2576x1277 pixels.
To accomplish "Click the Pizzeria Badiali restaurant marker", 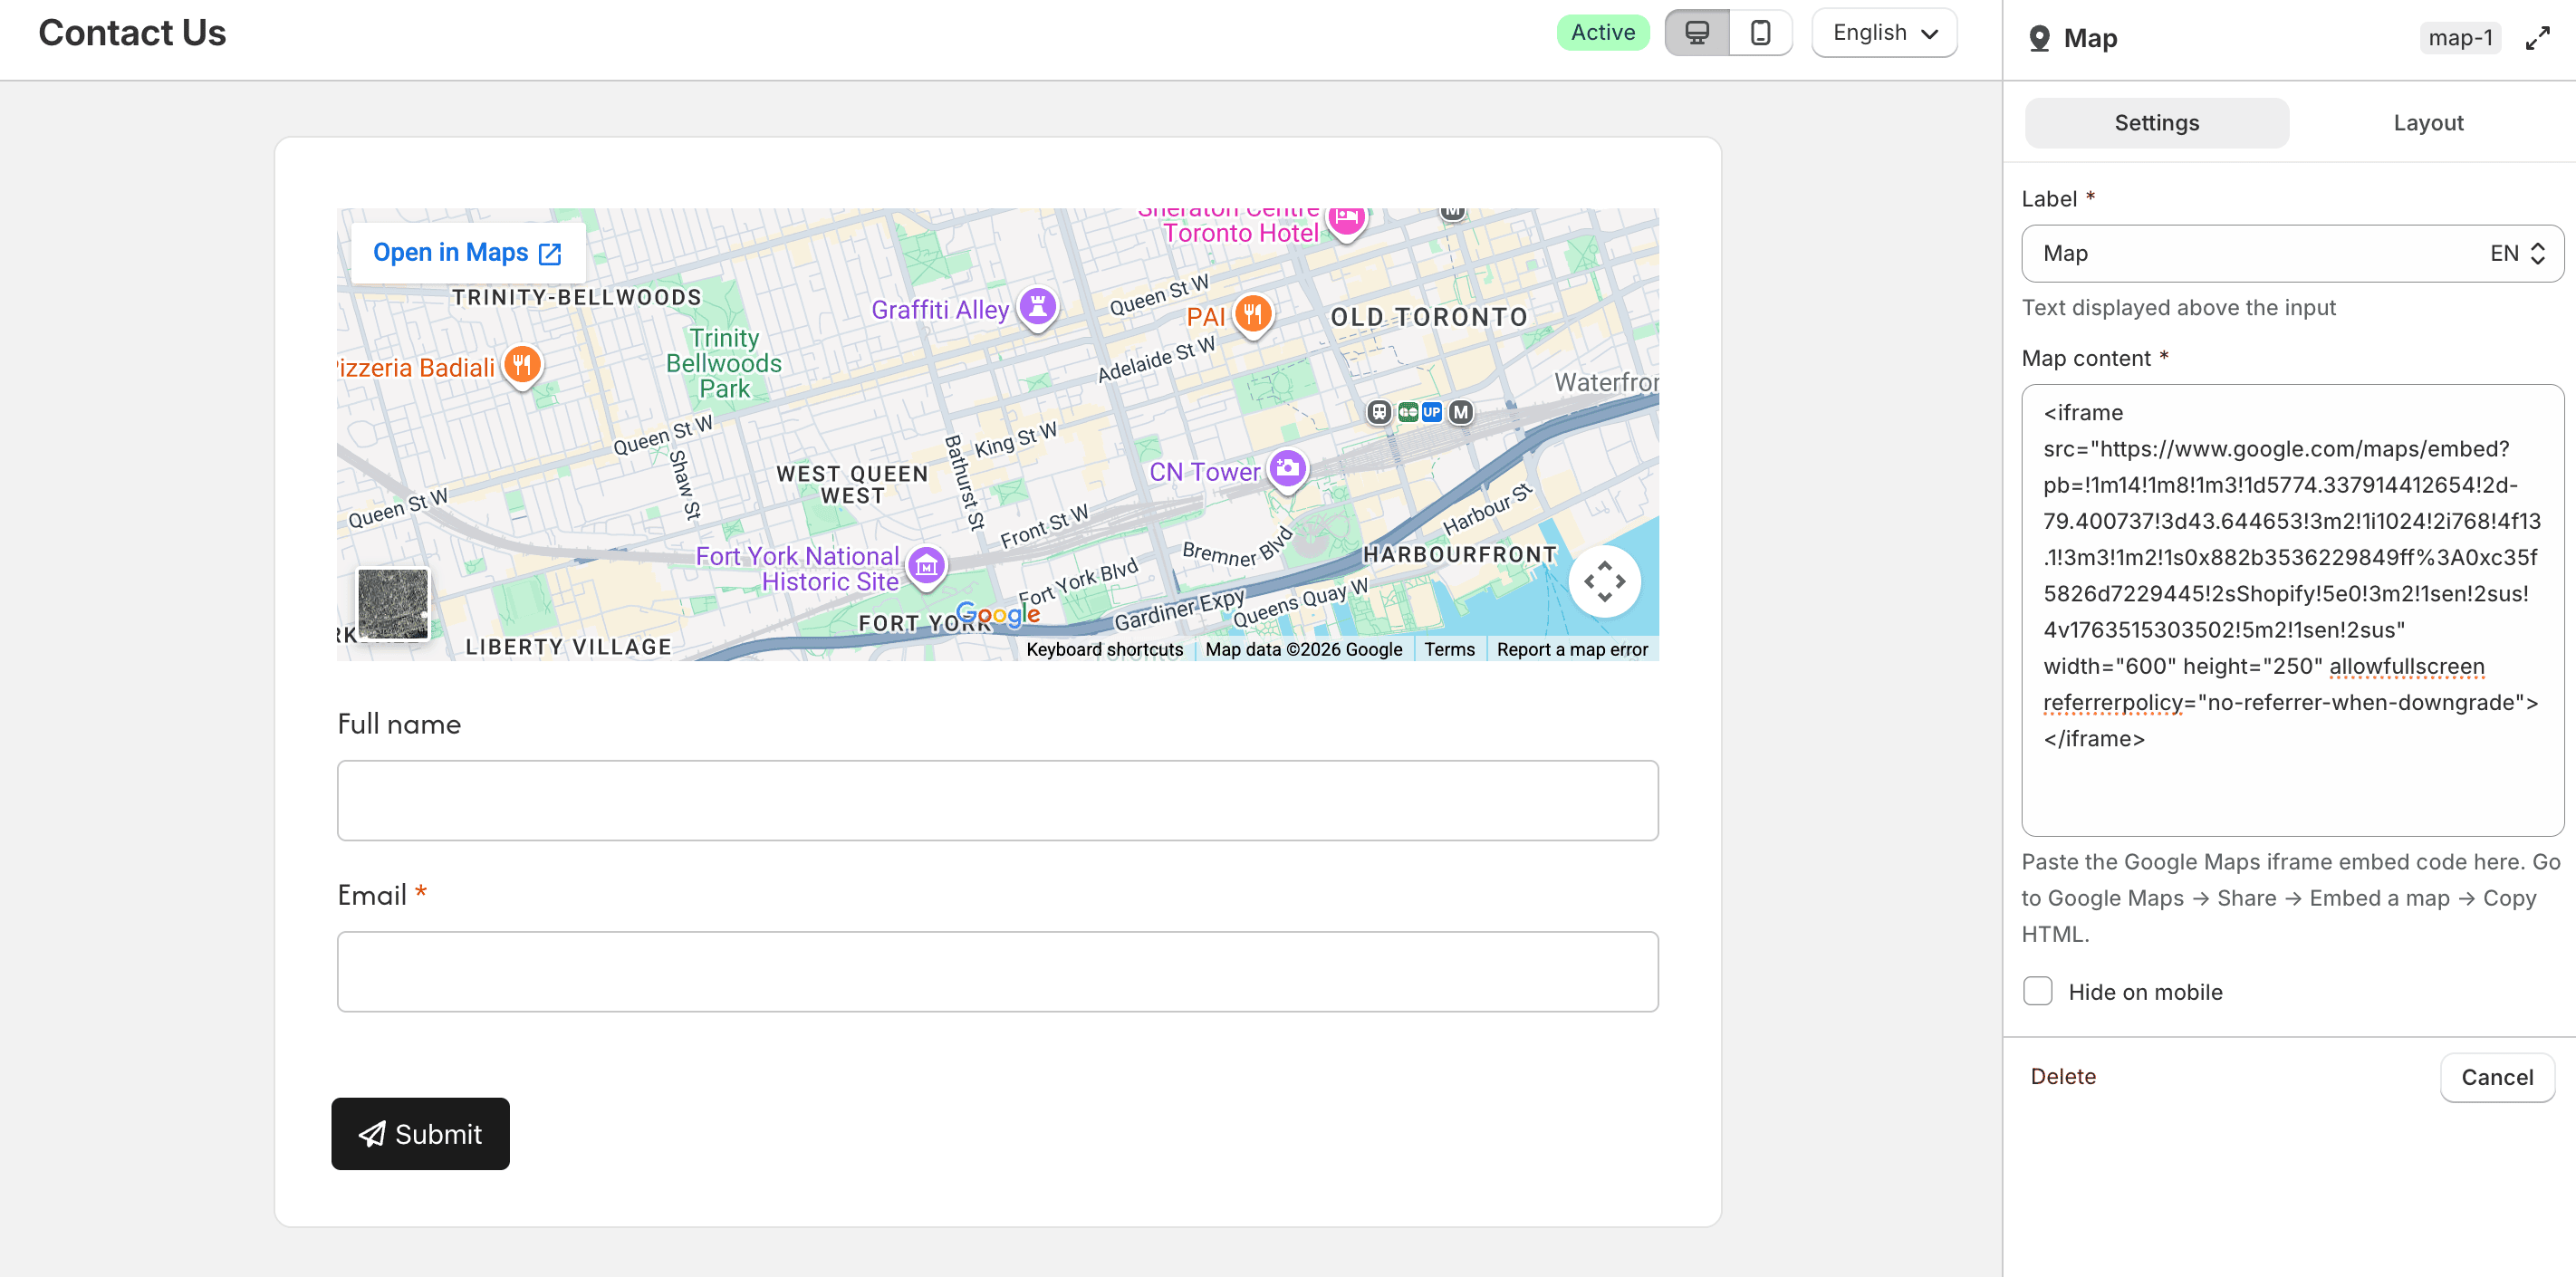I will coord(521,366).
